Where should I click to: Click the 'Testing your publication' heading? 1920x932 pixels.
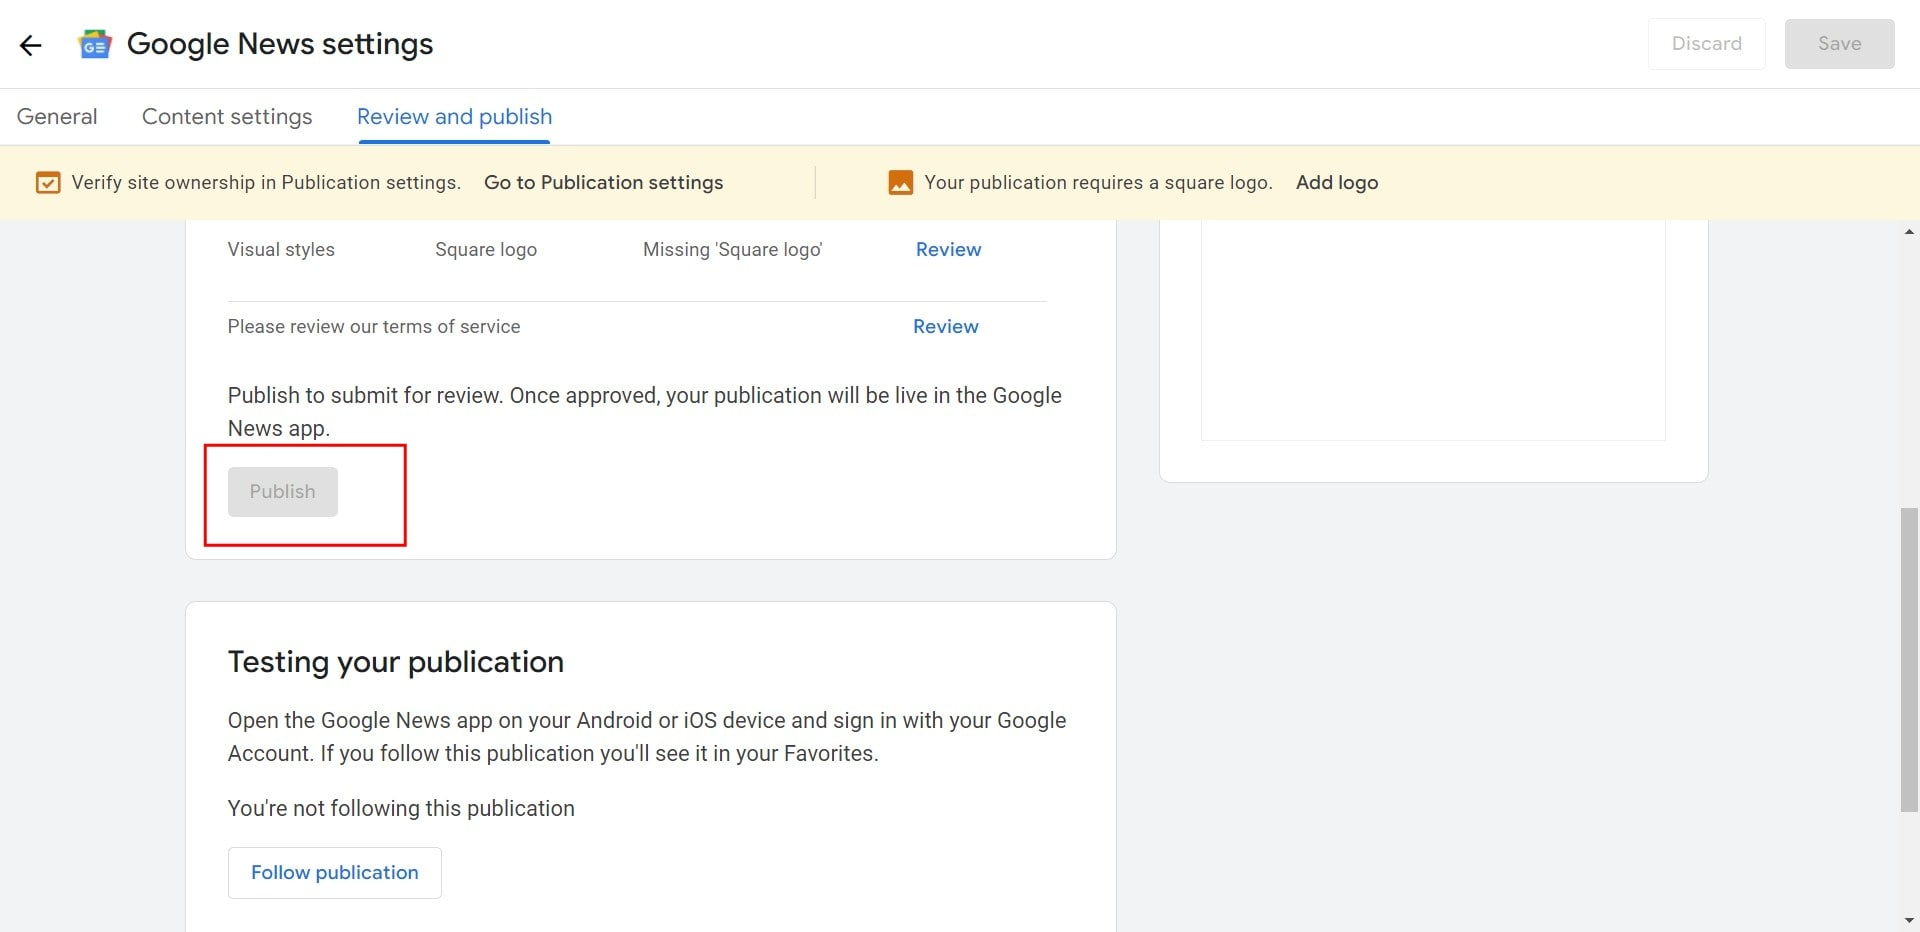(x=396, y=662)
